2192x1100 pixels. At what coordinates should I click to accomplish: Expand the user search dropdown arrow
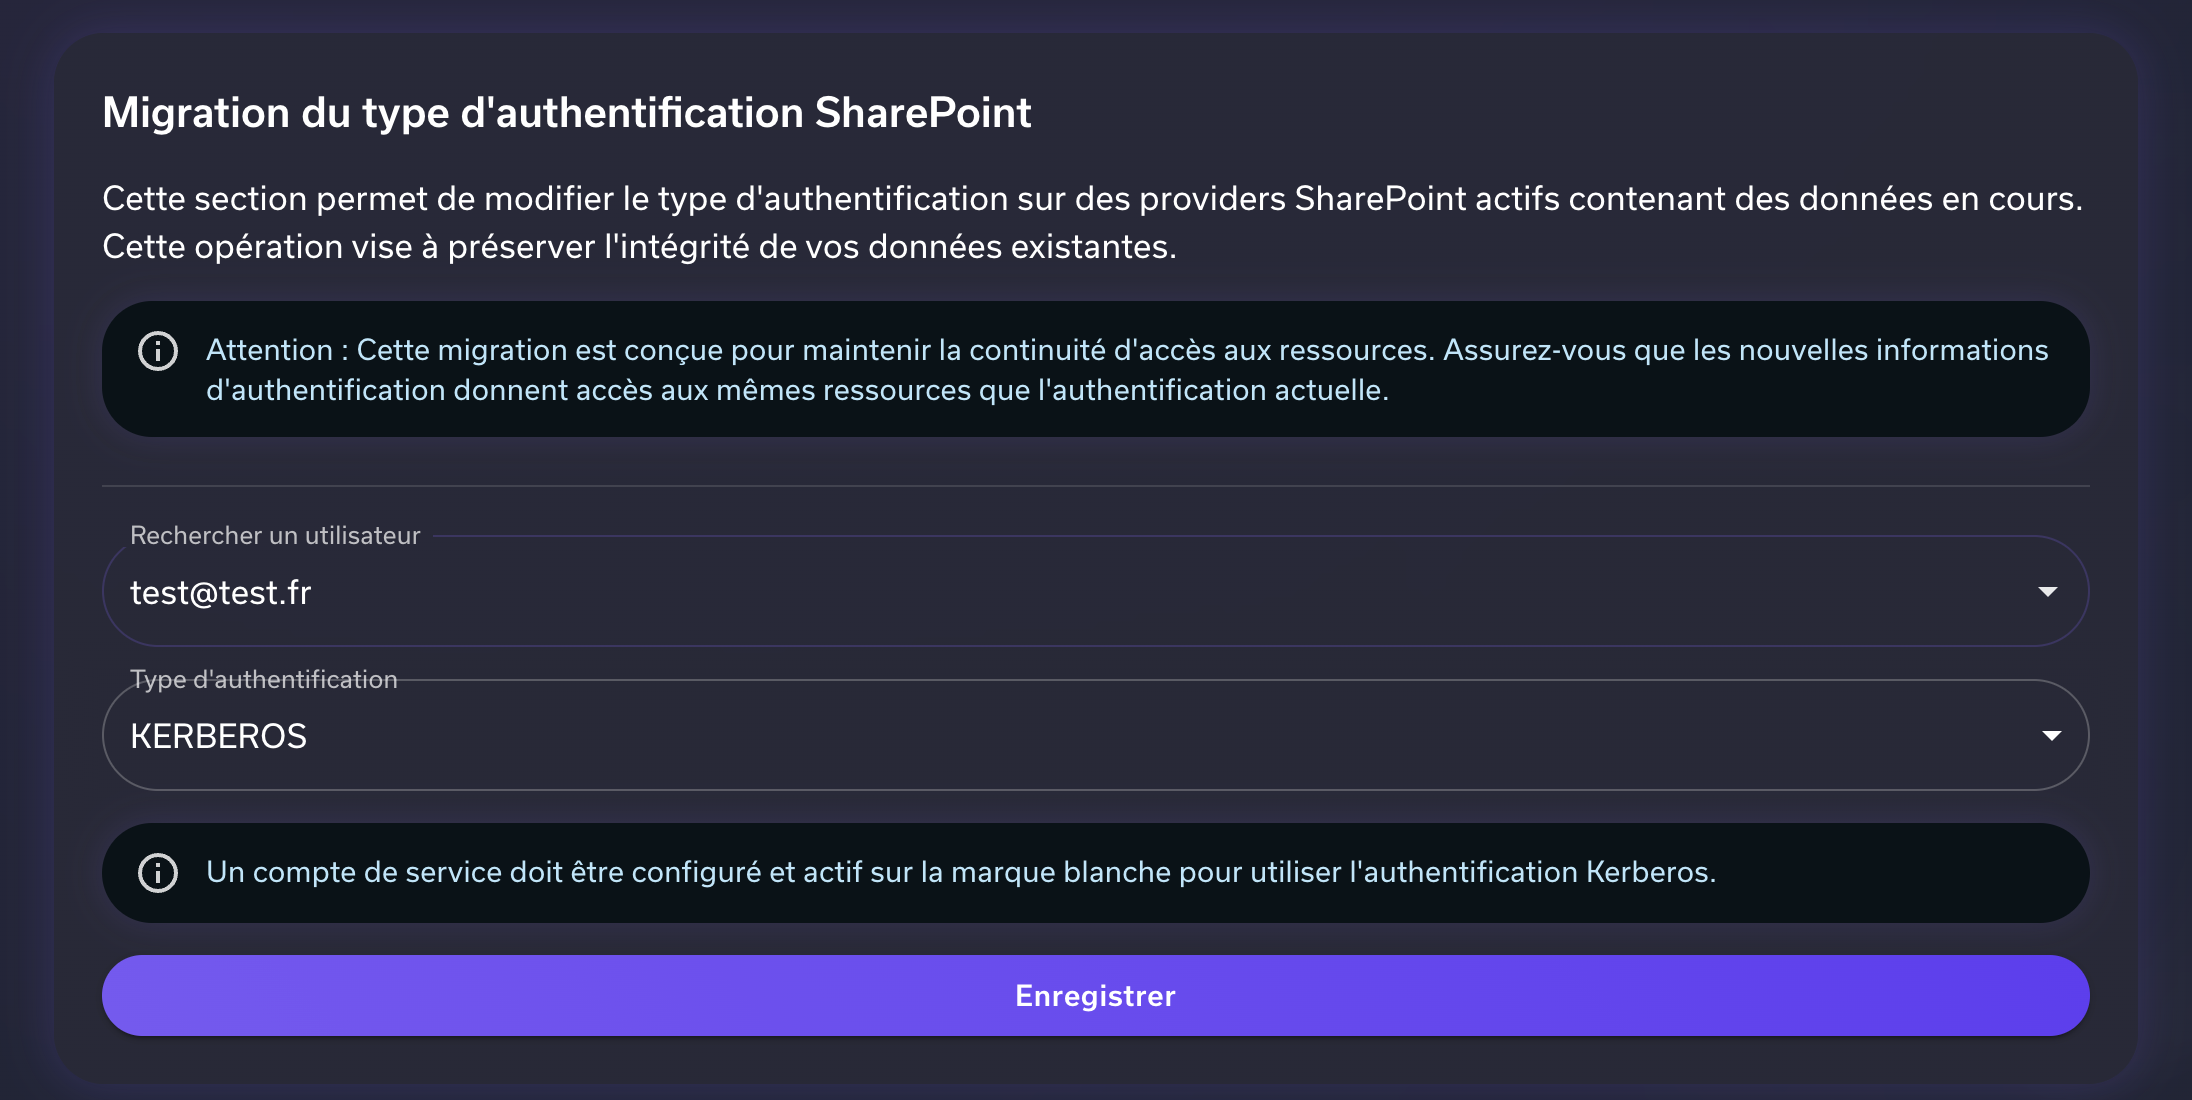click(x=2047, y=592)
